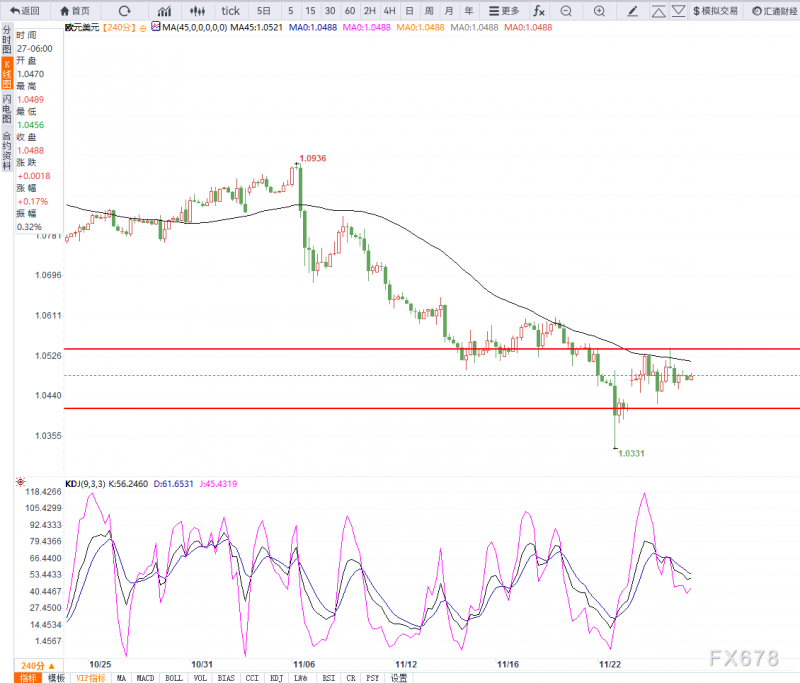
Task: Switch to the tick timeframe
Action: pos(230,11)
